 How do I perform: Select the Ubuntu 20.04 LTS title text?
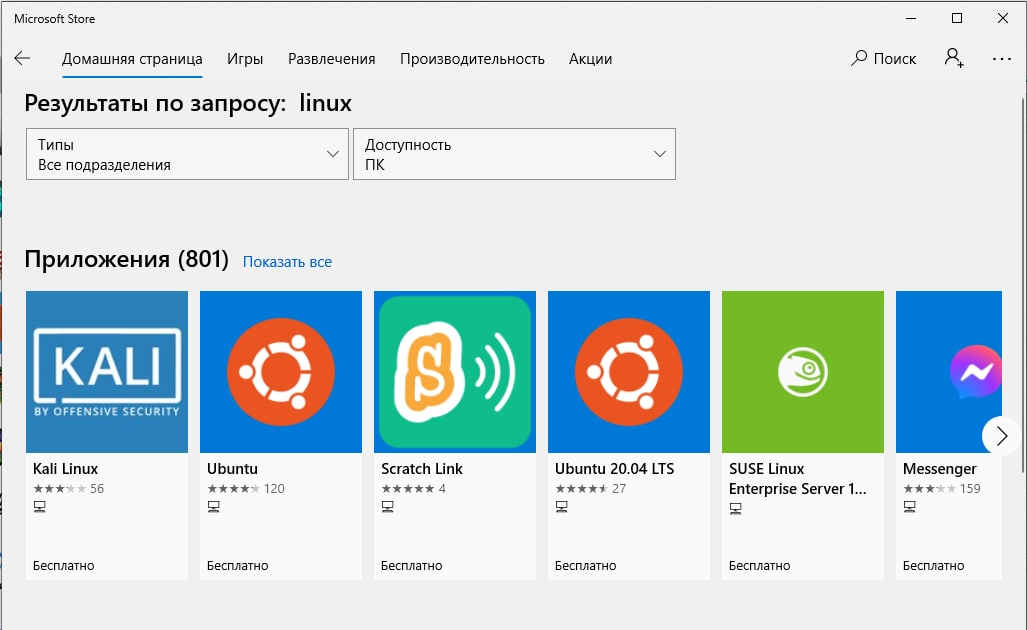click(614, 469)
